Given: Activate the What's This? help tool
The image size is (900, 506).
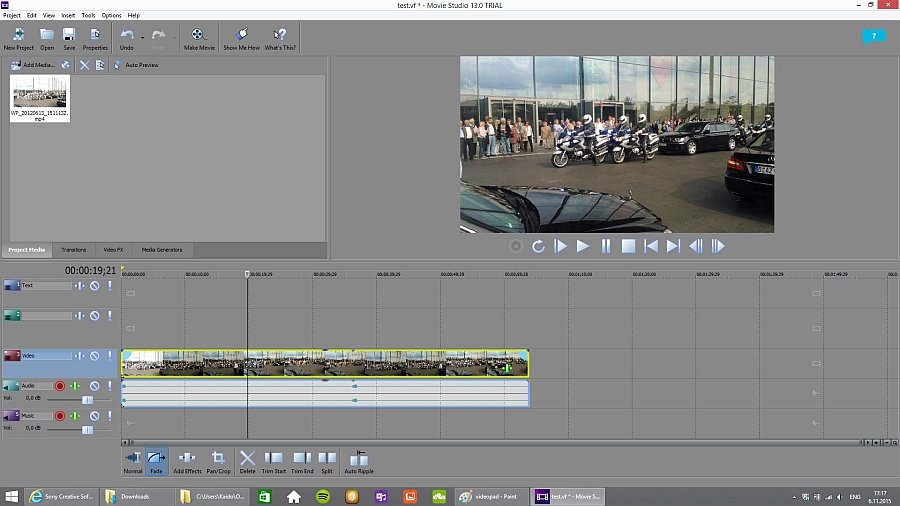Looking at the screenshot, I should point(280,39).
